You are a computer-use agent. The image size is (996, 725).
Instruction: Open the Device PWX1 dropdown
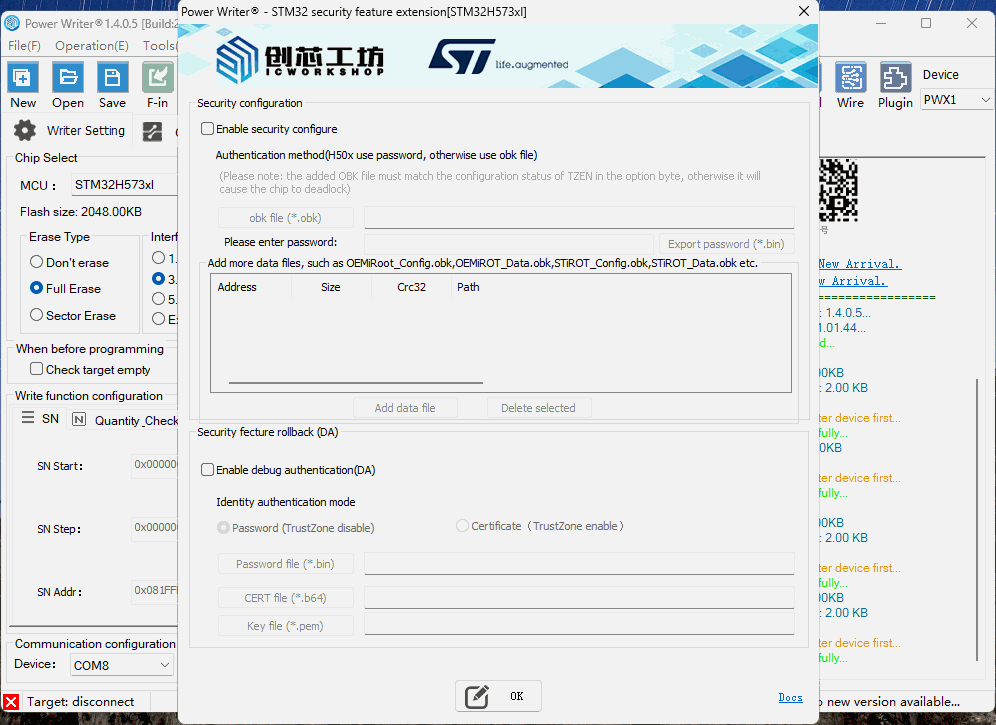(956, 100)
